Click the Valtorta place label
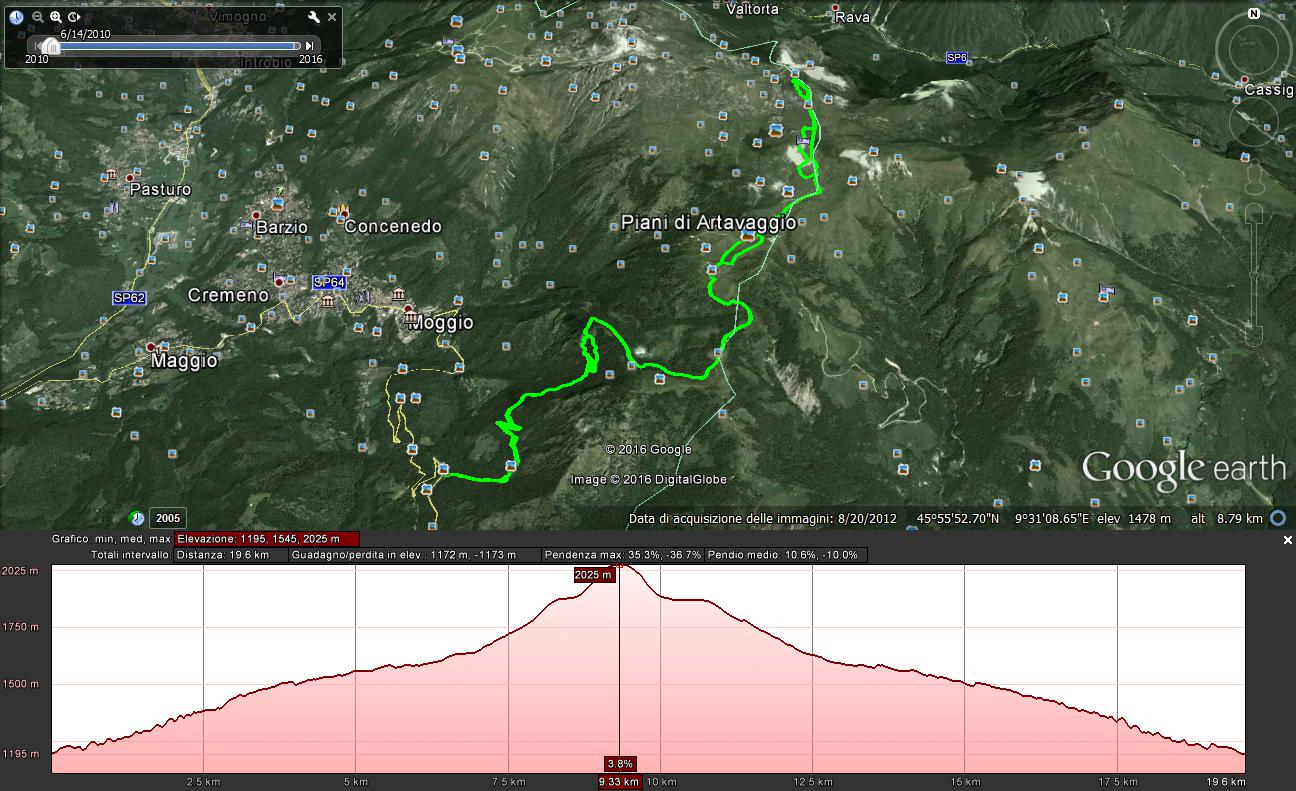The height and width of the screenshot is (791, 1296). point(752,9)
